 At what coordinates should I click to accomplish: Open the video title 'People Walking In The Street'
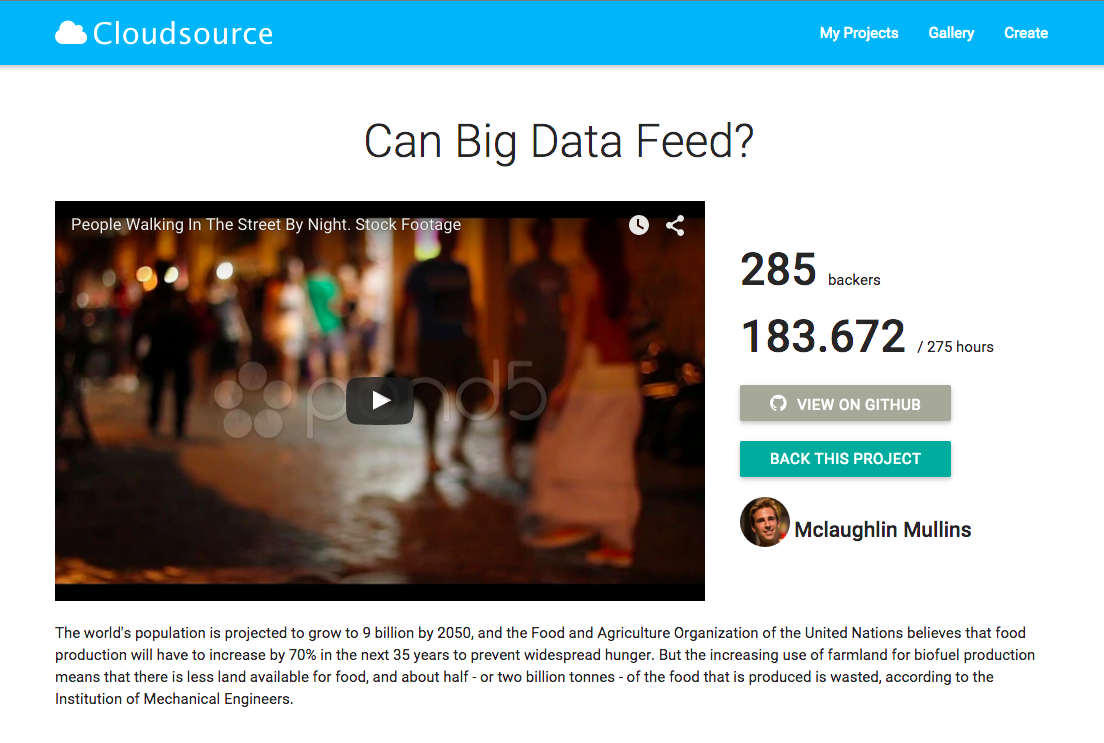click(265, 225)
